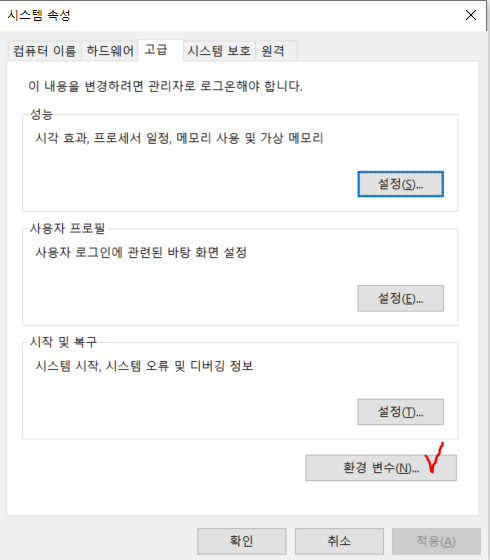Open 성능 settings with 설정(S) button

tap(401, 184)
